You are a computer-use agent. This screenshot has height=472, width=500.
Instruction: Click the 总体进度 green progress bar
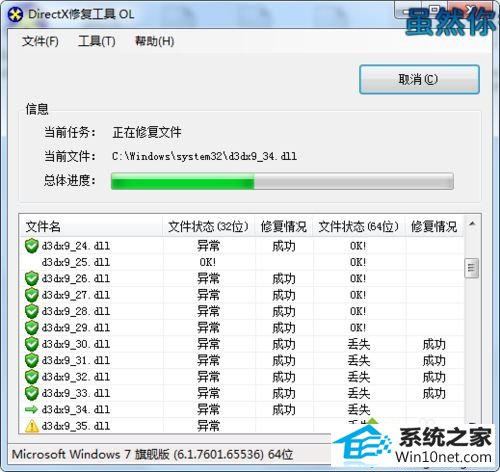click(282, 181)
